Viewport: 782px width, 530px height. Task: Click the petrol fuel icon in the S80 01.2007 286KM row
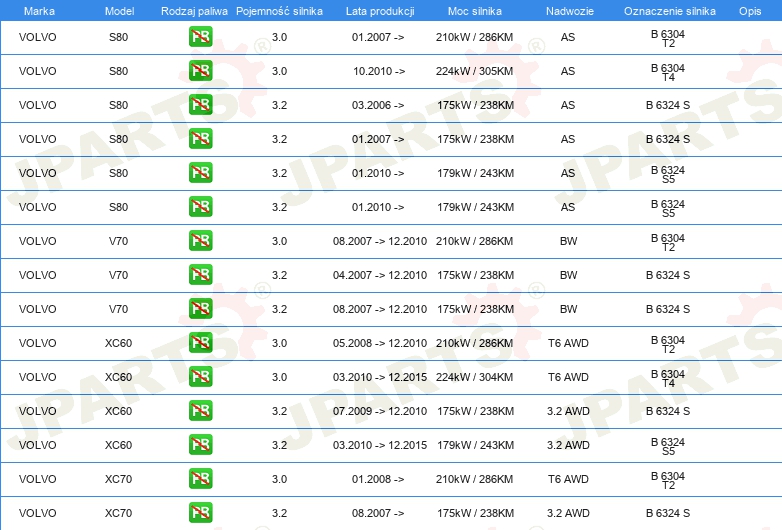(x=200, y=37)
